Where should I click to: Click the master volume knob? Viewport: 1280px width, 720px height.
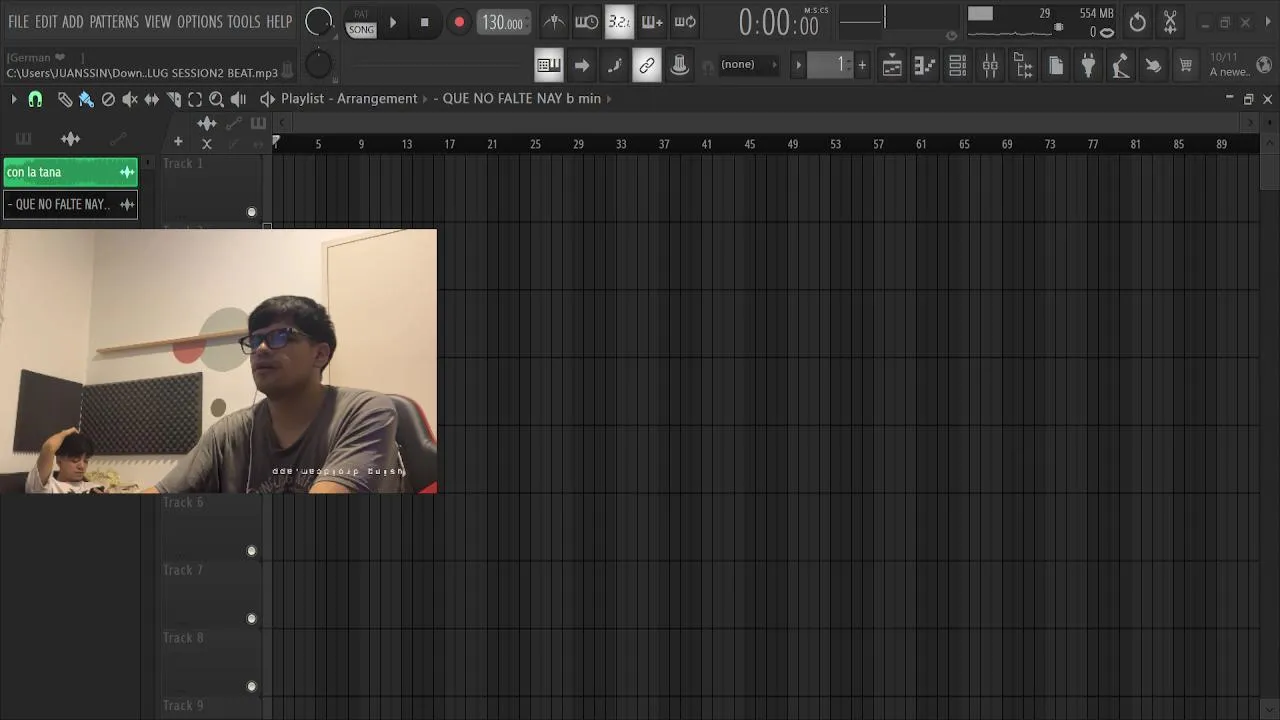coord(319,22)
